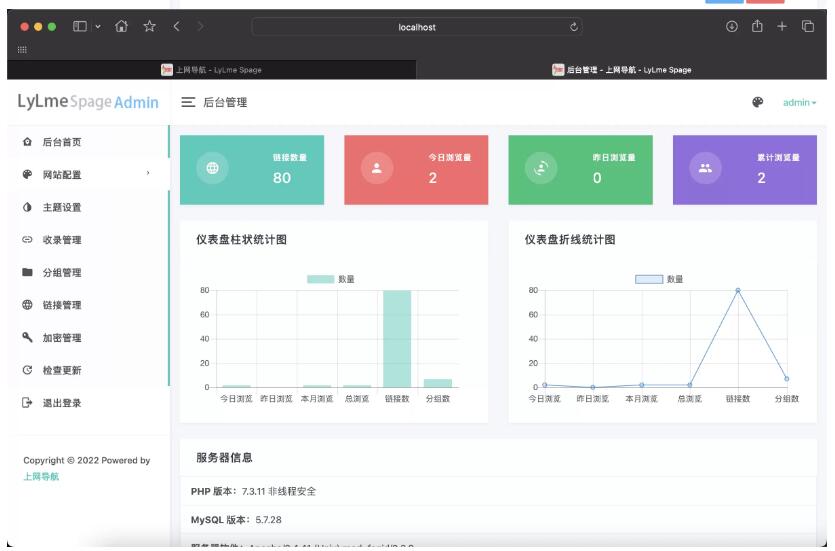Click the 仪表盘折线统计图 heading
Viewport: 835px width, 551px height.
pyautogui.click(x=570, y=240)
